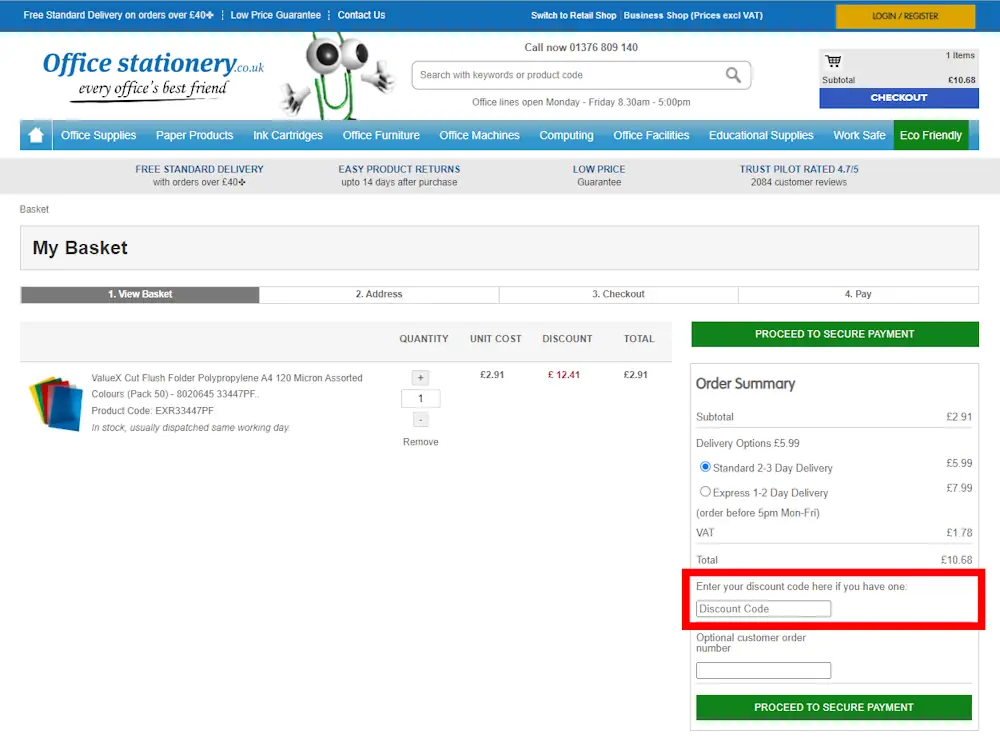This screenshot has height=738, width=1000.
Task: Open Low Price Guarantee link
Action: [x=276, y=15]
